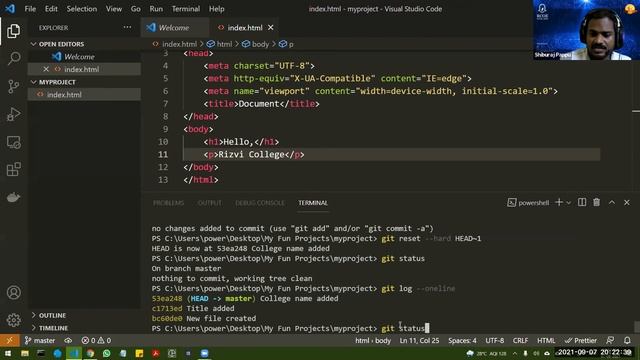640x360 pixels.
Task: Switch to the Welcome editor tab
Action: 174,27
